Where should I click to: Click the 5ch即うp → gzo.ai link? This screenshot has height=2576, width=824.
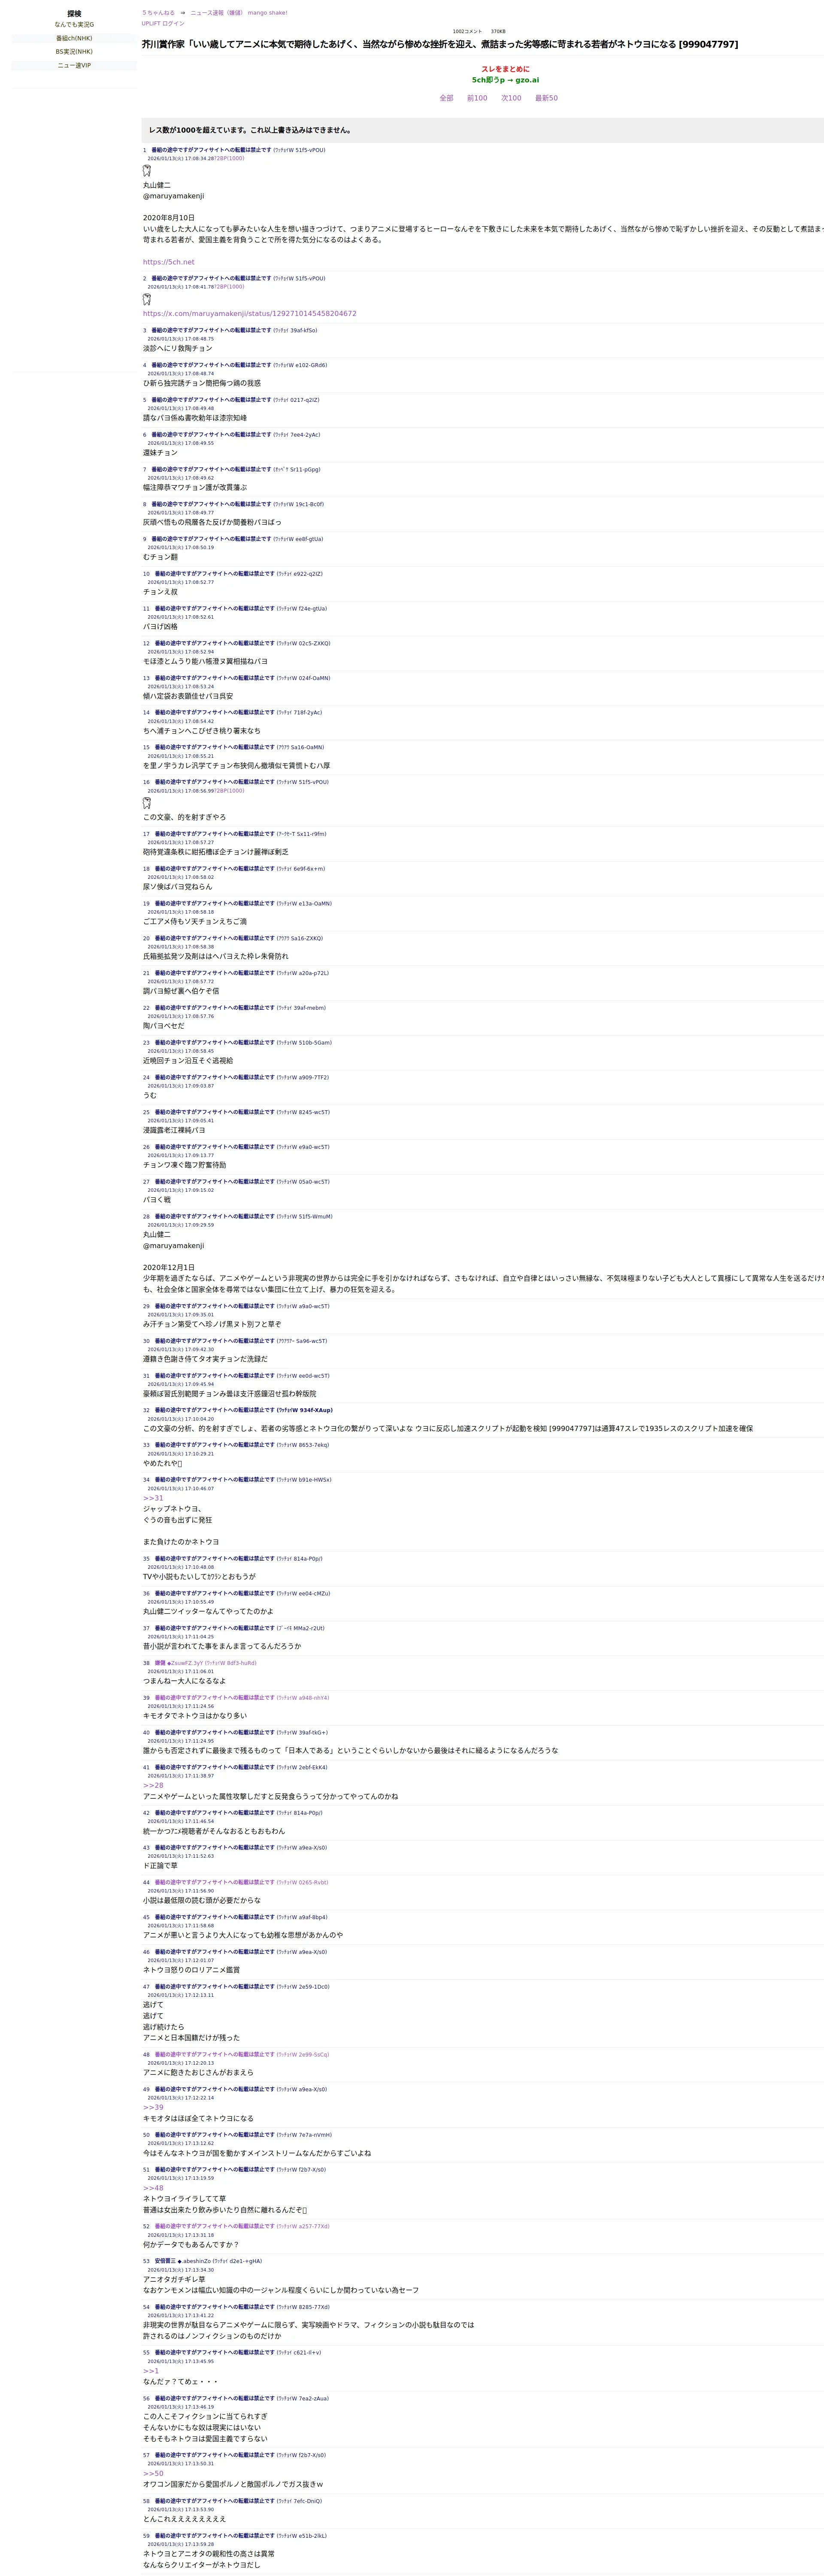coord(505,80)
